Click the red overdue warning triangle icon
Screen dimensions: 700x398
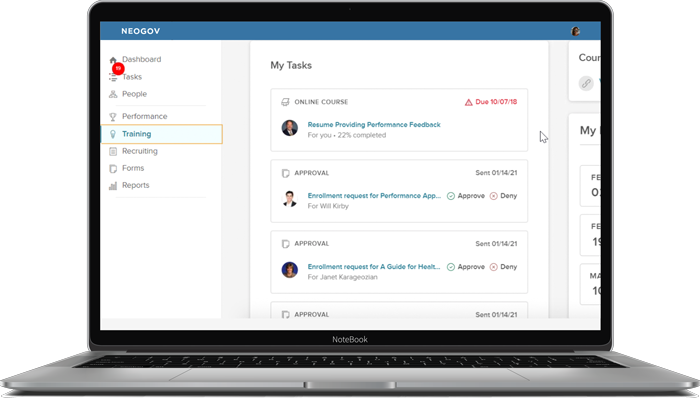468,102
